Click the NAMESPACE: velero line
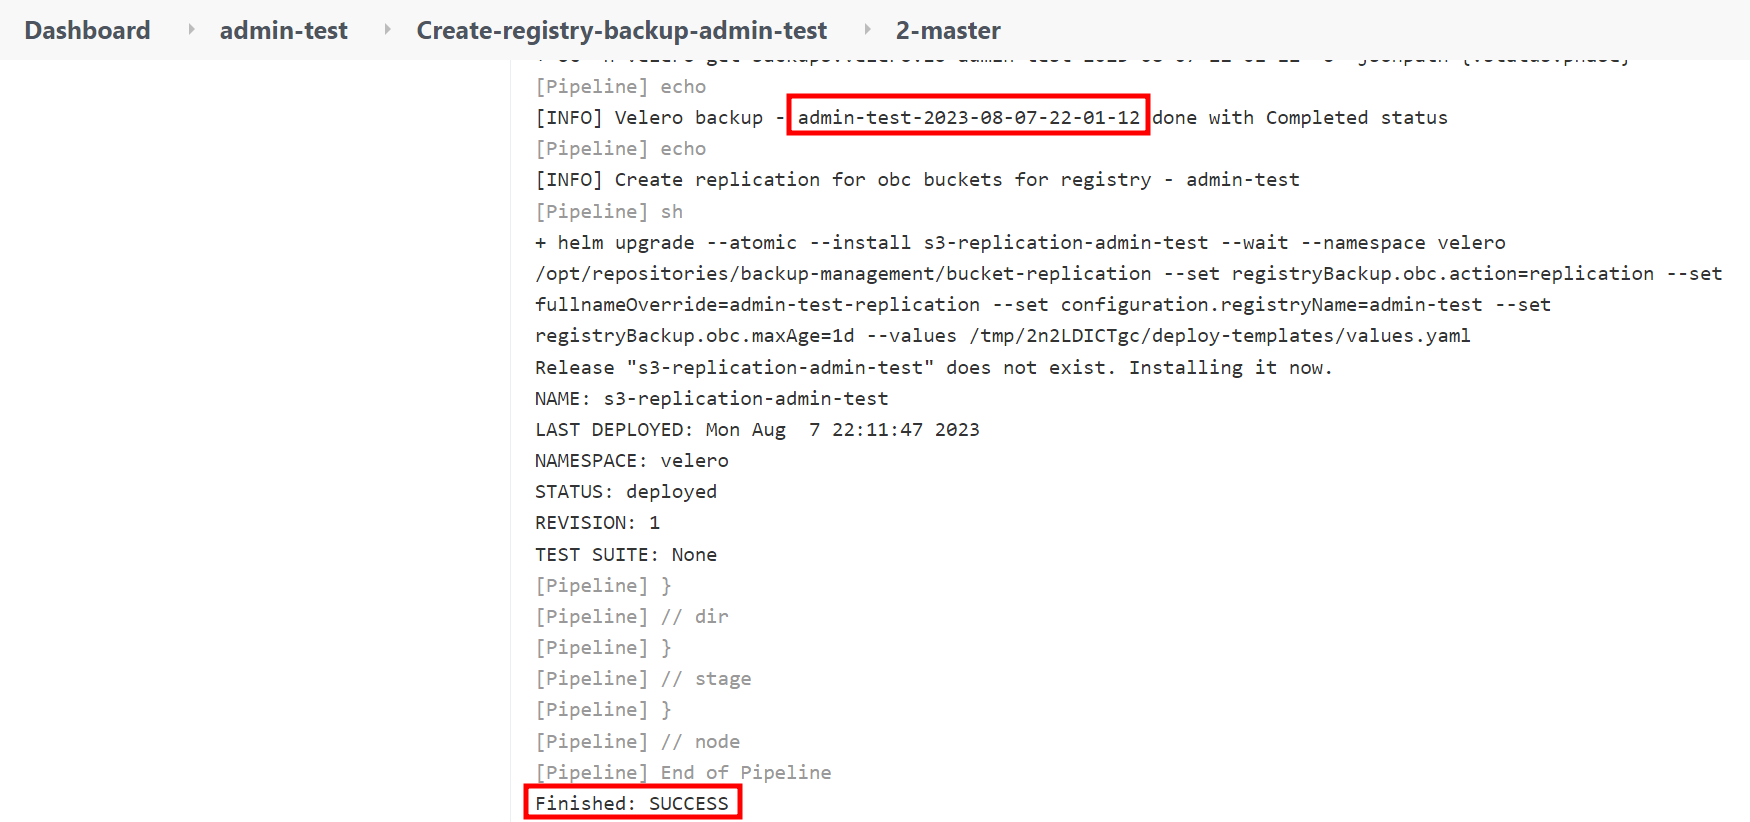The image size is (1750, 822). point(632,460)
